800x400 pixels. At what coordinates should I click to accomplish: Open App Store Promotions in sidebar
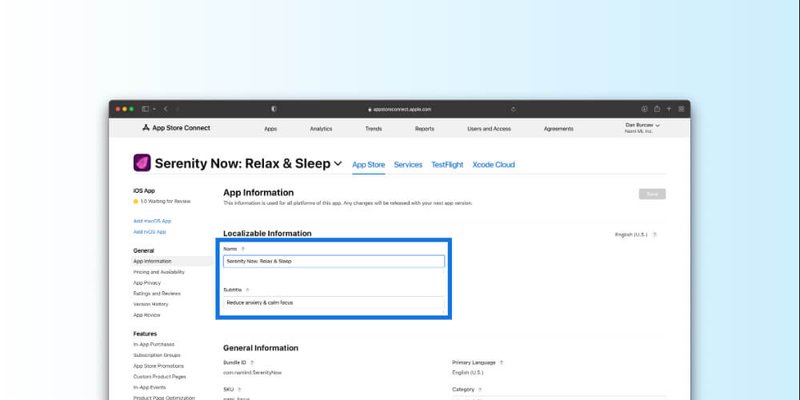[x=158, y=366]
